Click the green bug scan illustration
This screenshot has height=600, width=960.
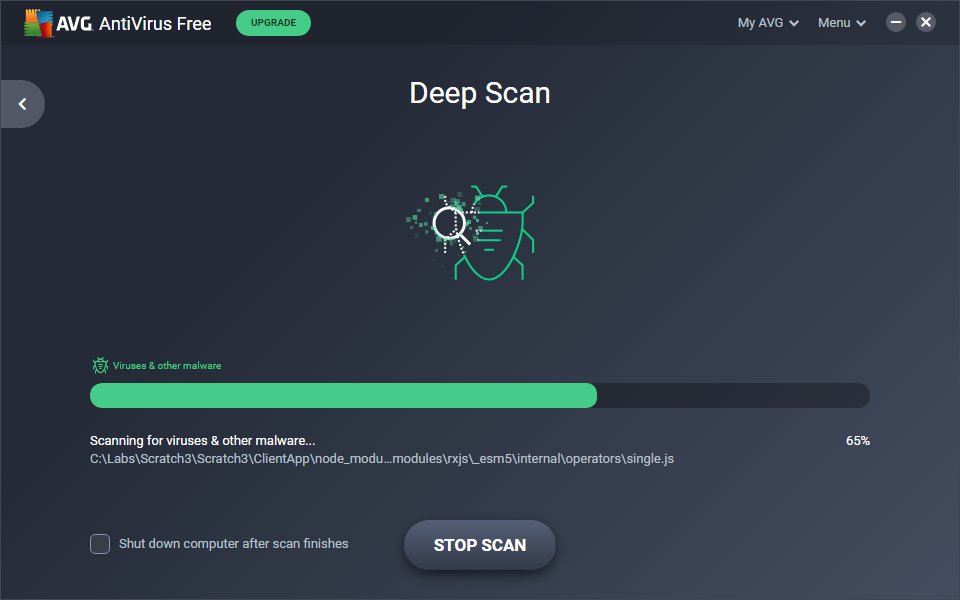point(480,232)
